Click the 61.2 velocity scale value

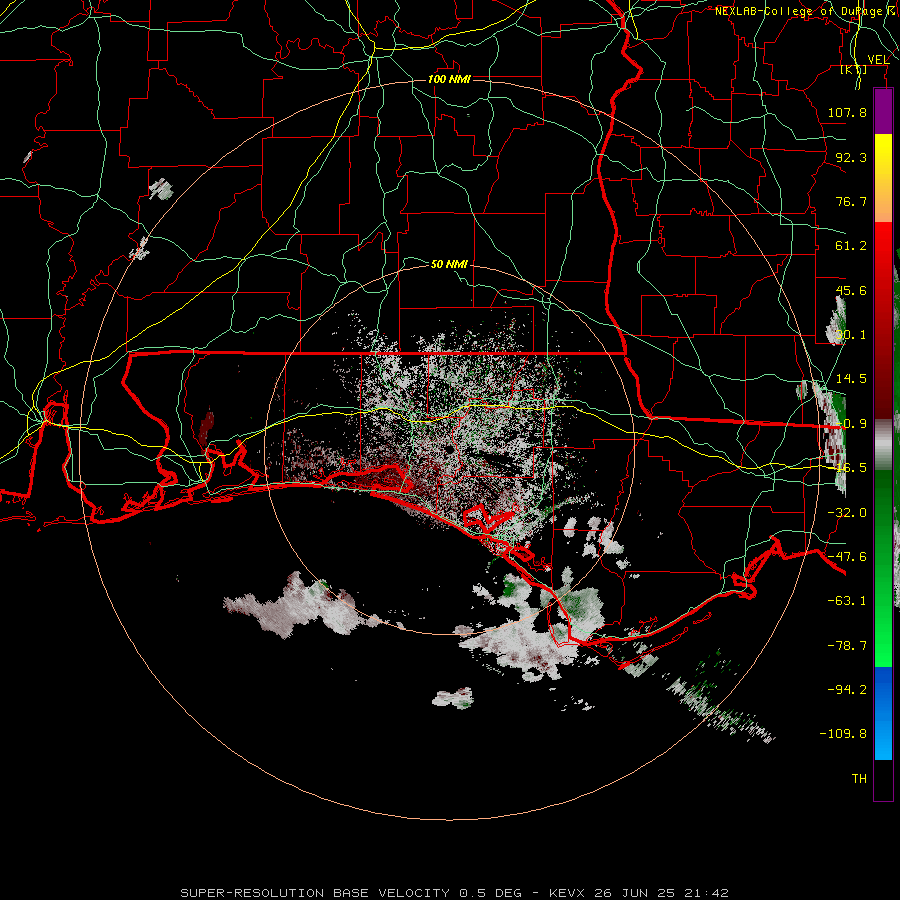851,246
